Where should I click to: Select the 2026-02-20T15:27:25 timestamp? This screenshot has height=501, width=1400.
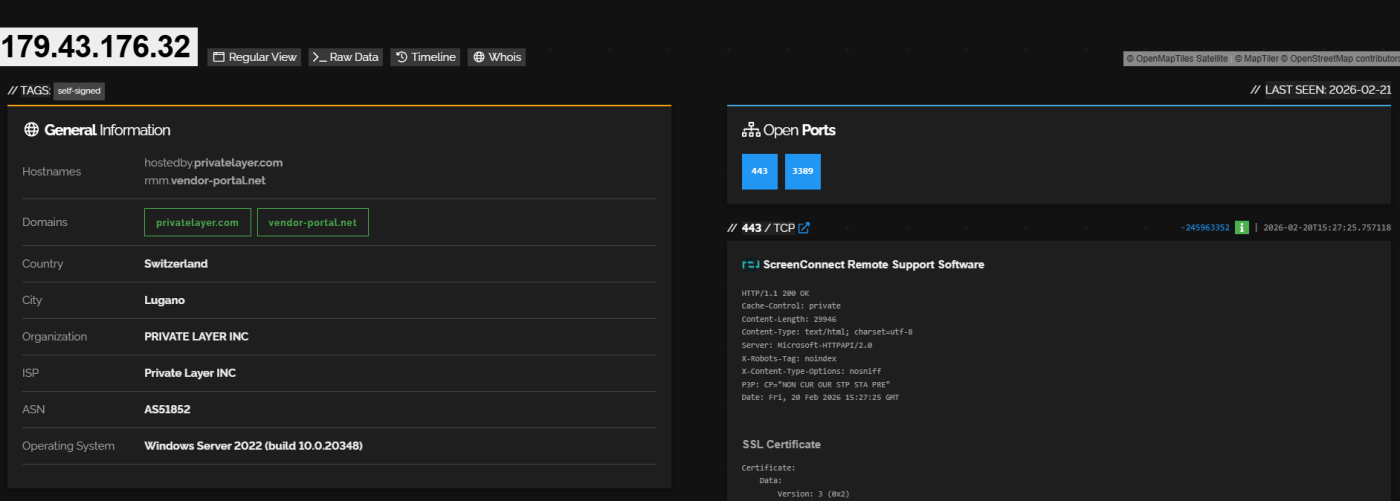point(1327,228)
